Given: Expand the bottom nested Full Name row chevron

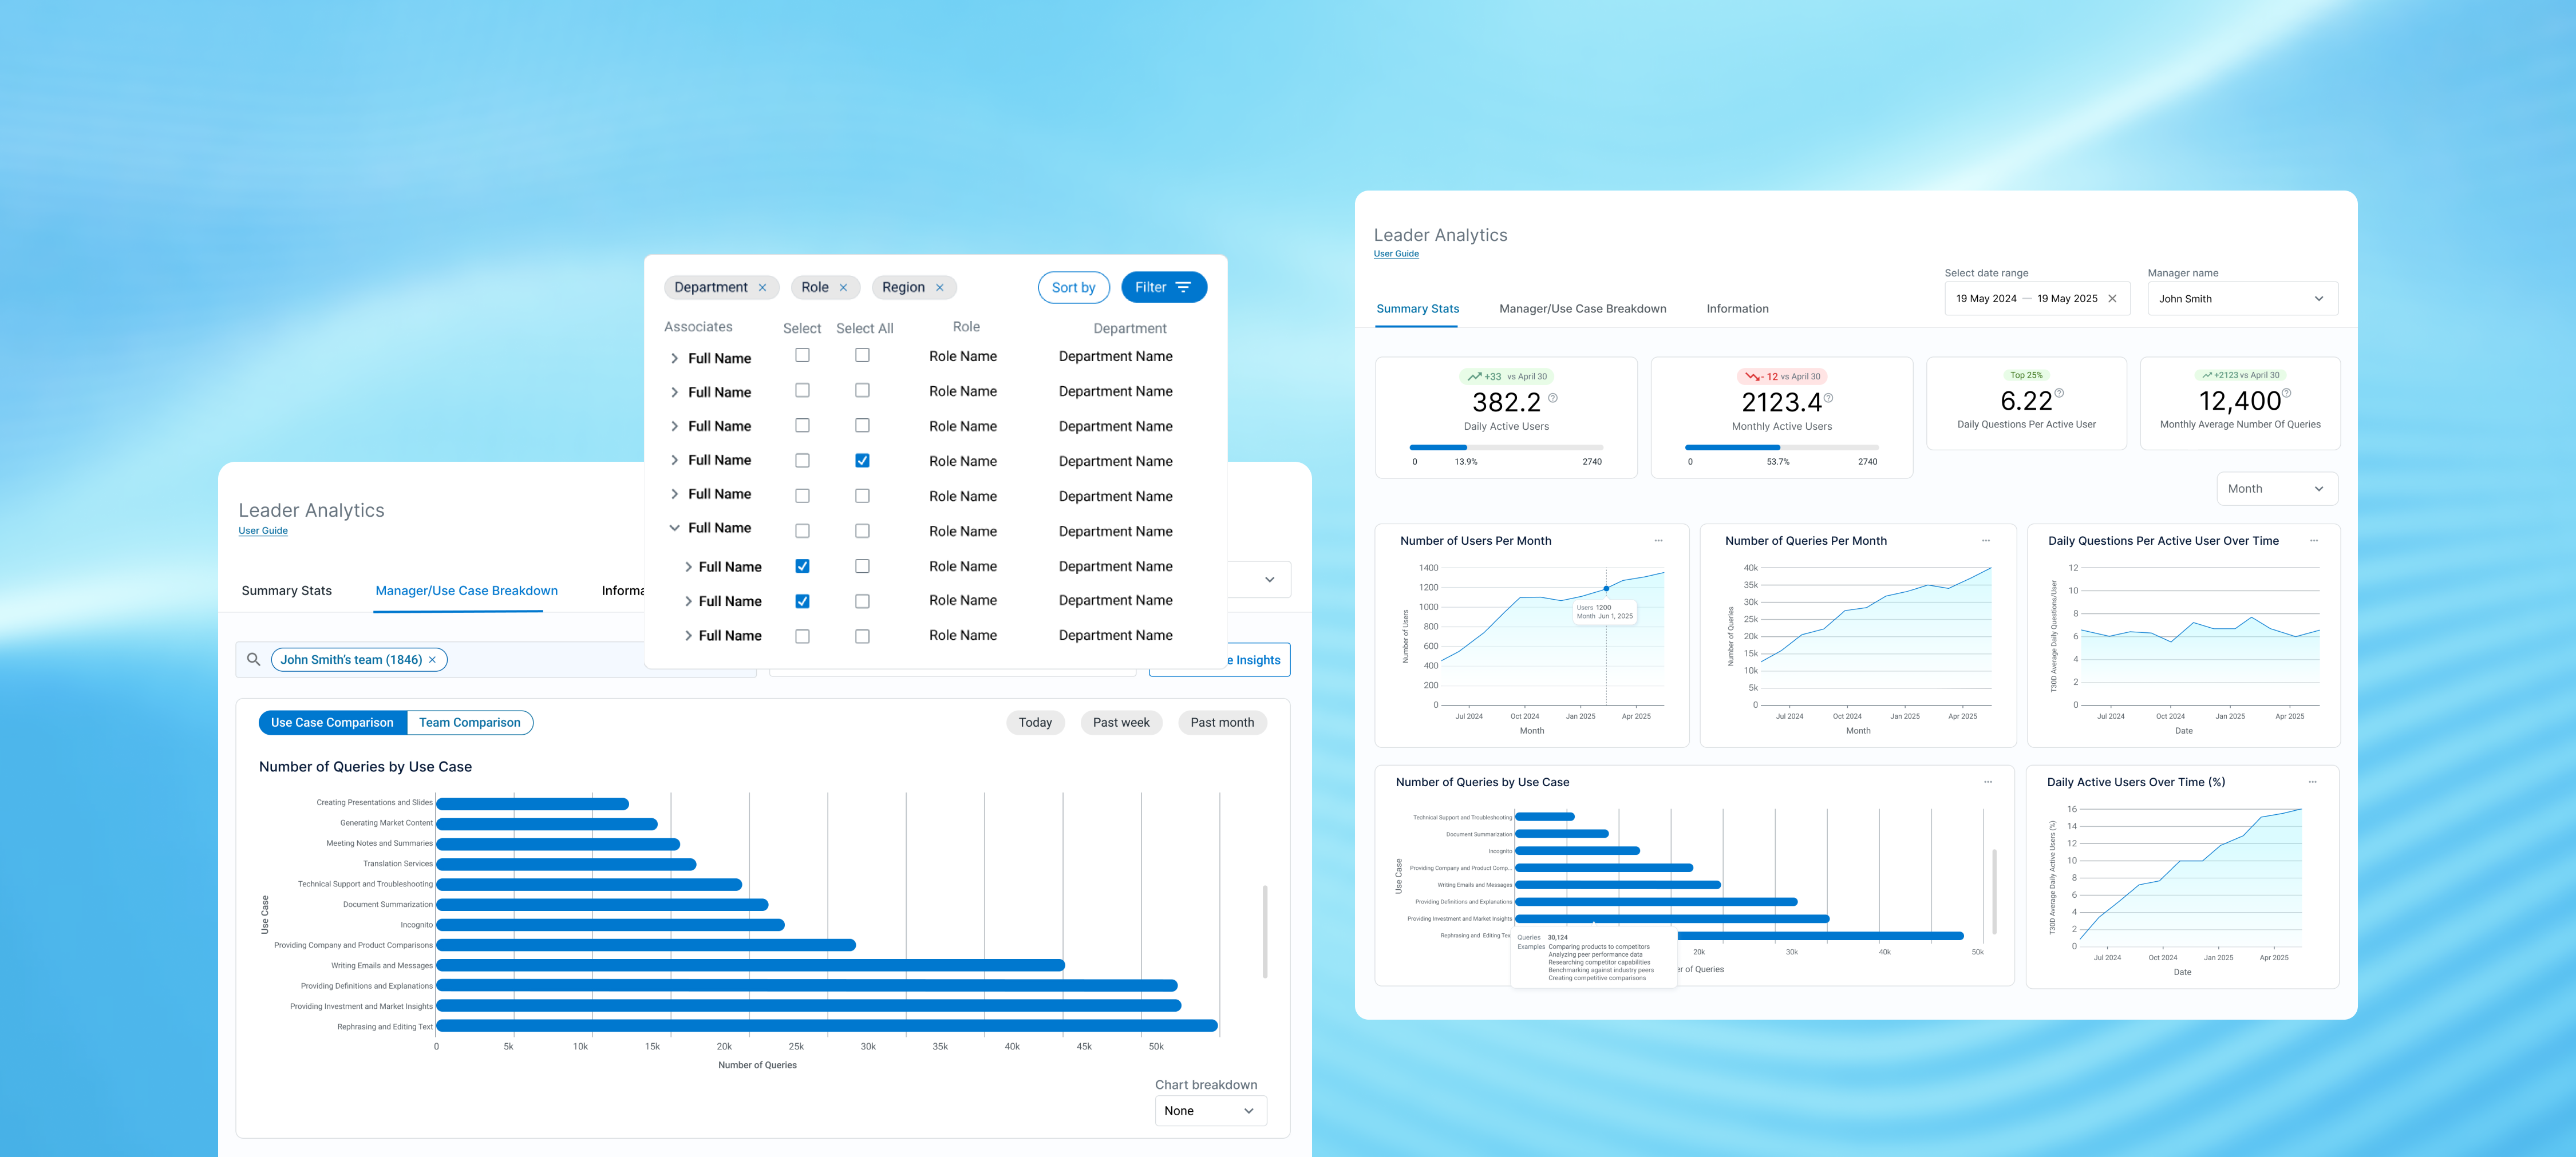Looking at the screenshot, I should [688, 636].
